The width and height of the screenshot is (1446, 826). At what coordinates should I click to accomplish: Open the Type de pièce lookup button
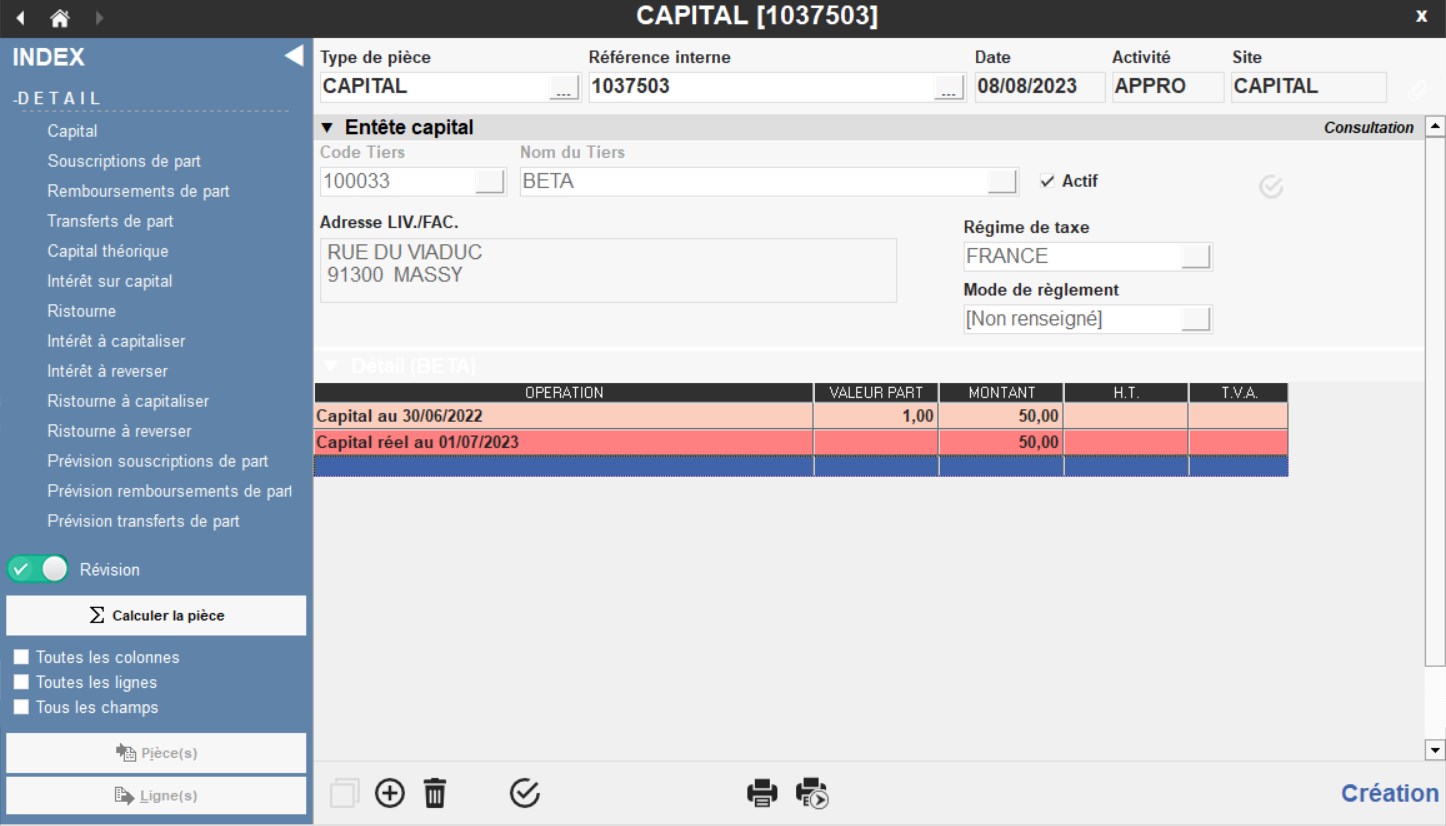click(564, 88)
